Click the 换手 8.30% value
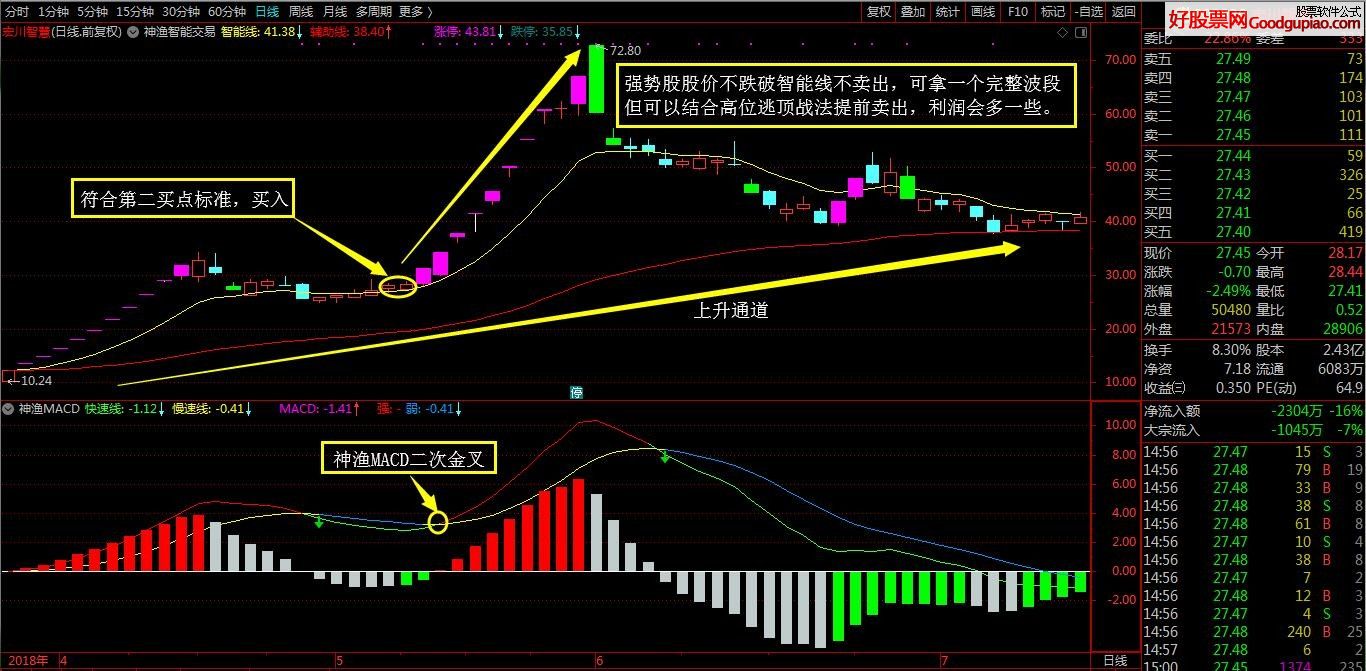Viewport: 1366px width, 671px height. pos(1229,350)
